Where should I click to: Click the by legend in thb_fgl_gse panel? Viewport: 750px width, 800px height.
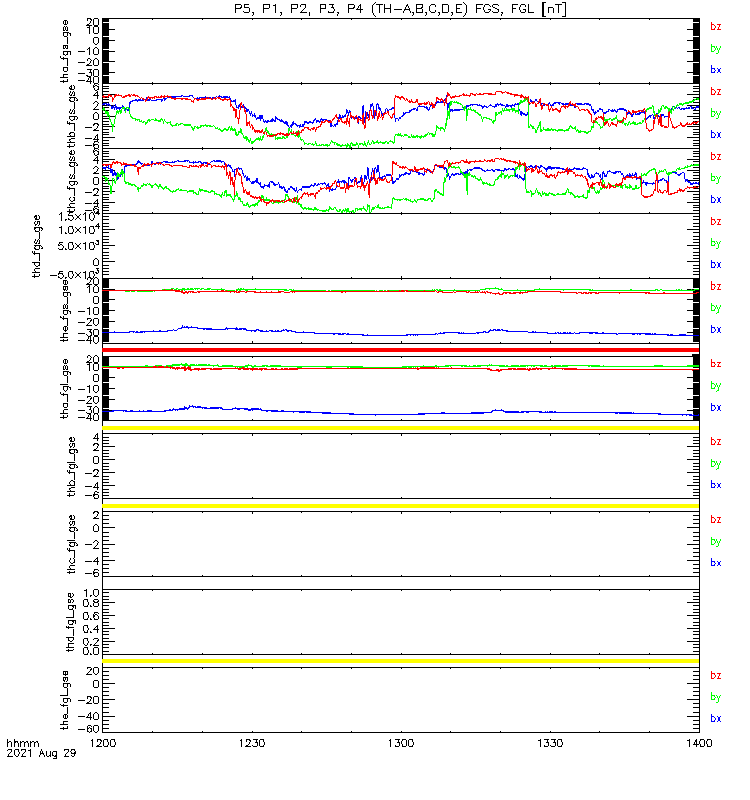click(716, 464)
